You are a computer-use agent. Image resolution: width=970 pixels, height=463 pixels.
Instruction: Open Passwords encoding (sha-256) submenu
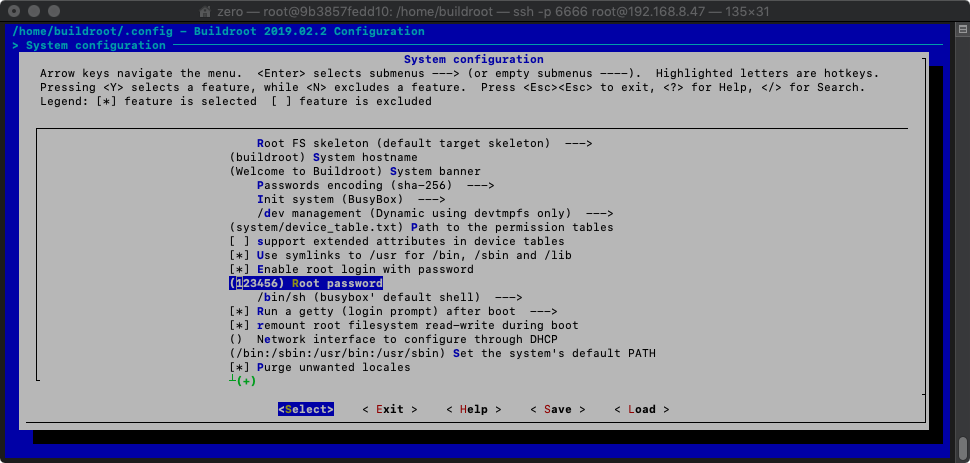pyautogui.click(x=376, y=185)
